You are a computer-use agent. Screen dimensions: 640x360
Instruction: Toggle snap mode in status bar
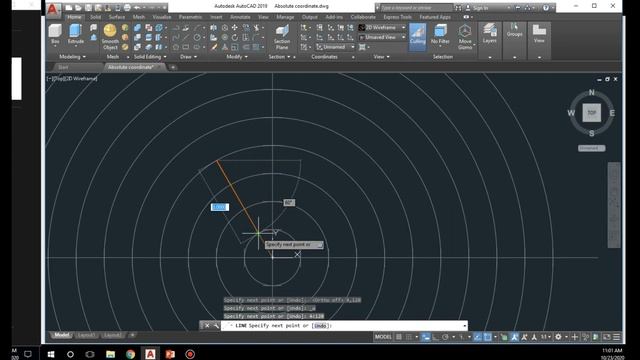point(409,337)
